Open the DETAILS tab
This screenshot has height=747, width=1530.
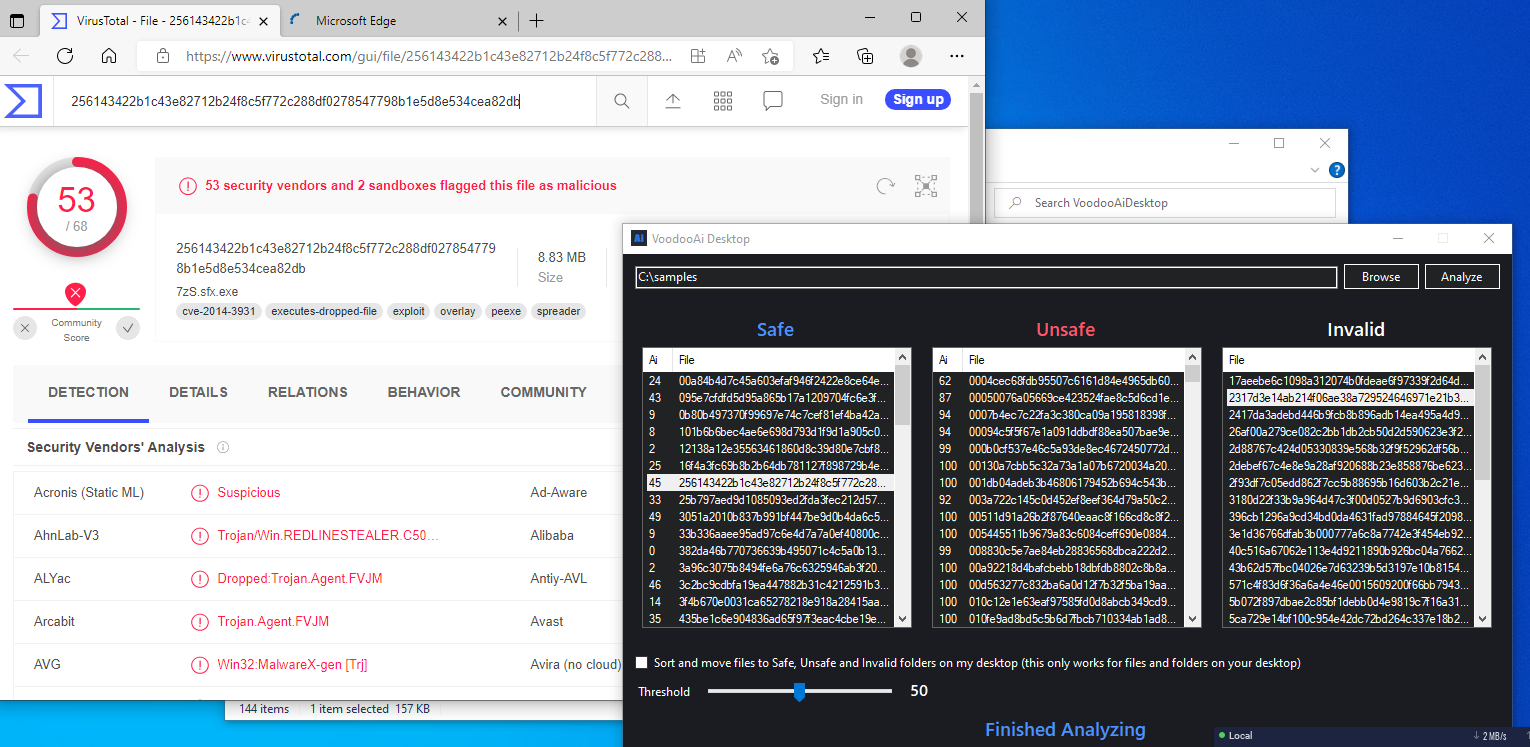tap(198, 392)
